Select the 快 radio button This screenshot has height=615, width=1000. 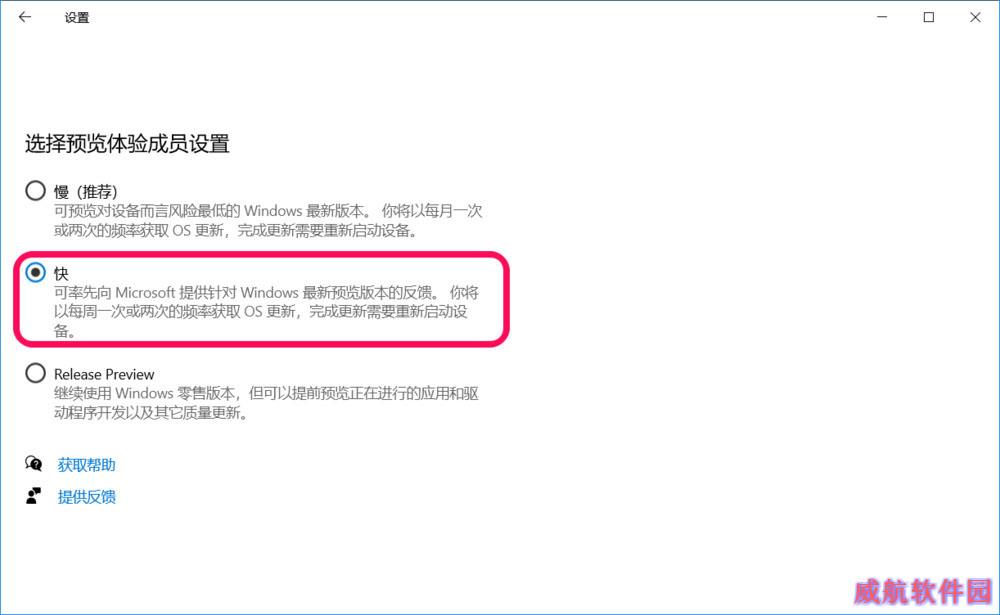tap(35, 272)
